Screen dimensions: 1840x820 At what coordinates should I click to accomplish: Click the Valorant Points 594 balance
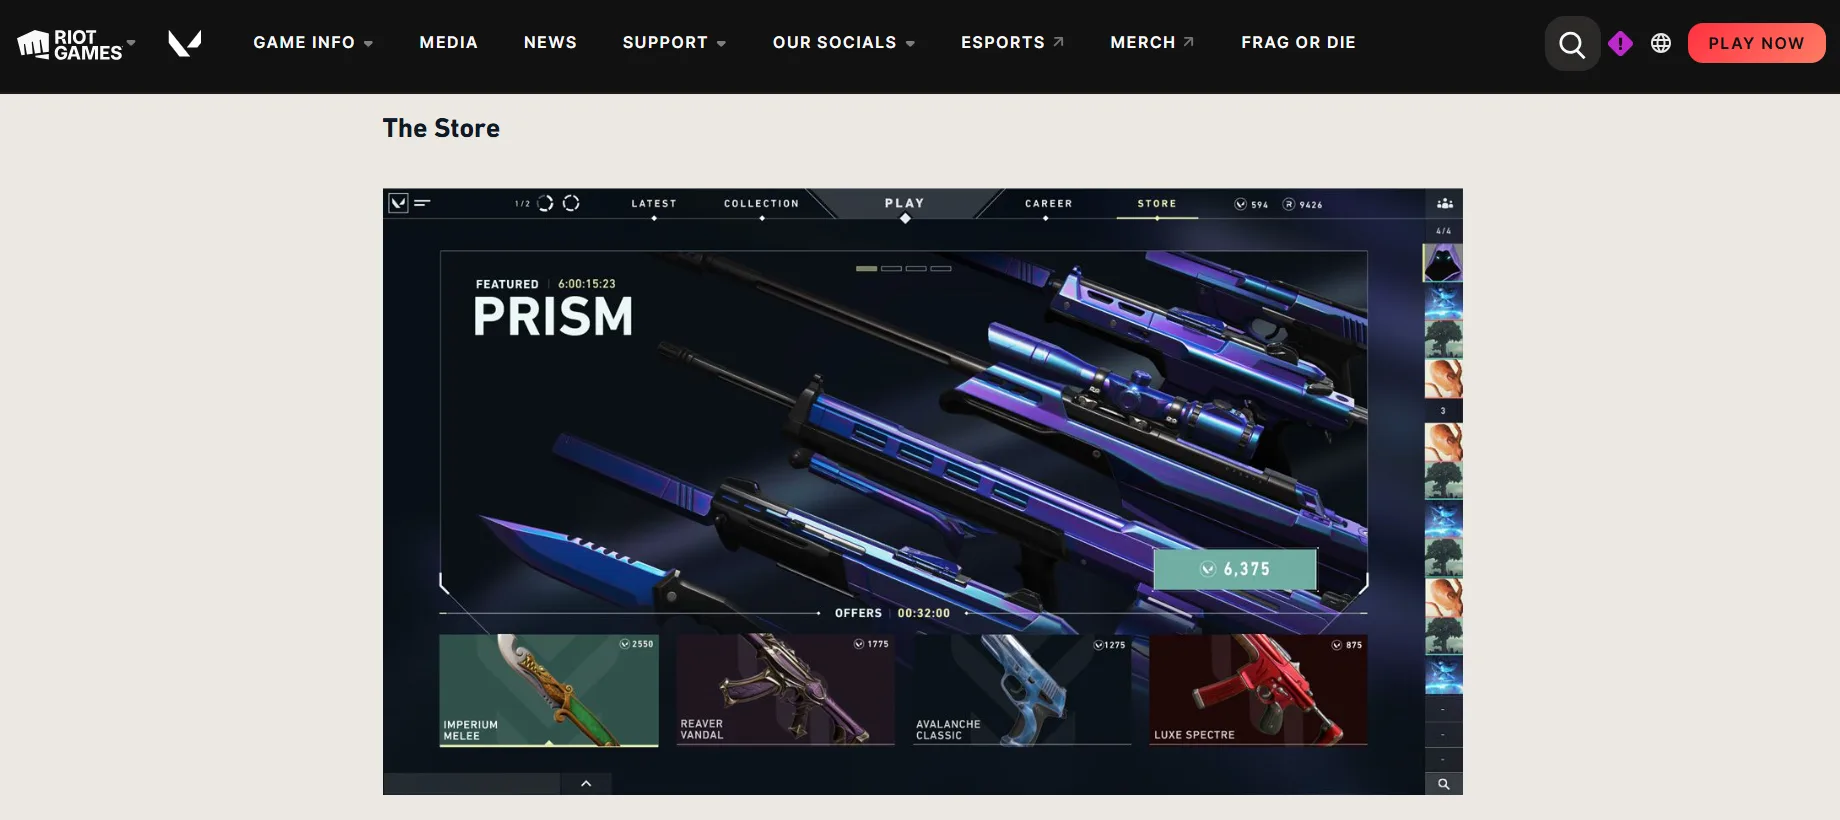[x=1251, y=204]
